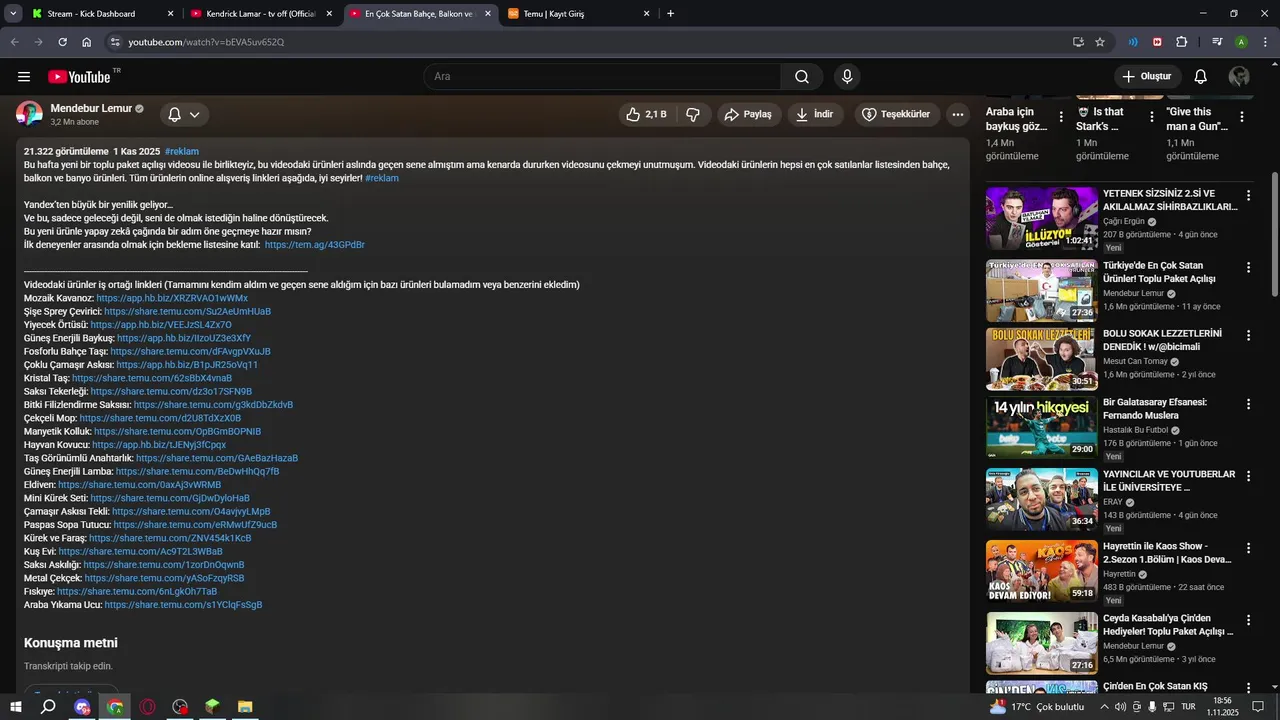Viewport: 1280px width, 720px height.
Task: Open File Explorer from the taskbar
Action: click(x=245, y=706)
